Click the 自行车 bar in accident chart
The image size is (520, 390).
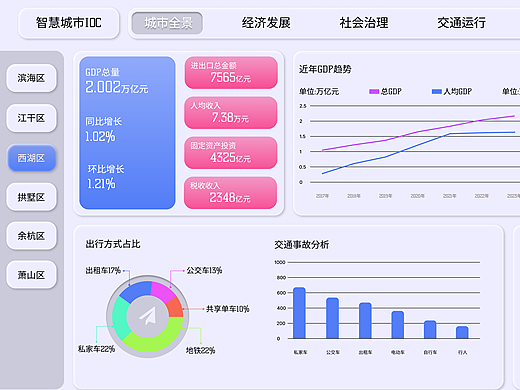[x=430, y=330]
